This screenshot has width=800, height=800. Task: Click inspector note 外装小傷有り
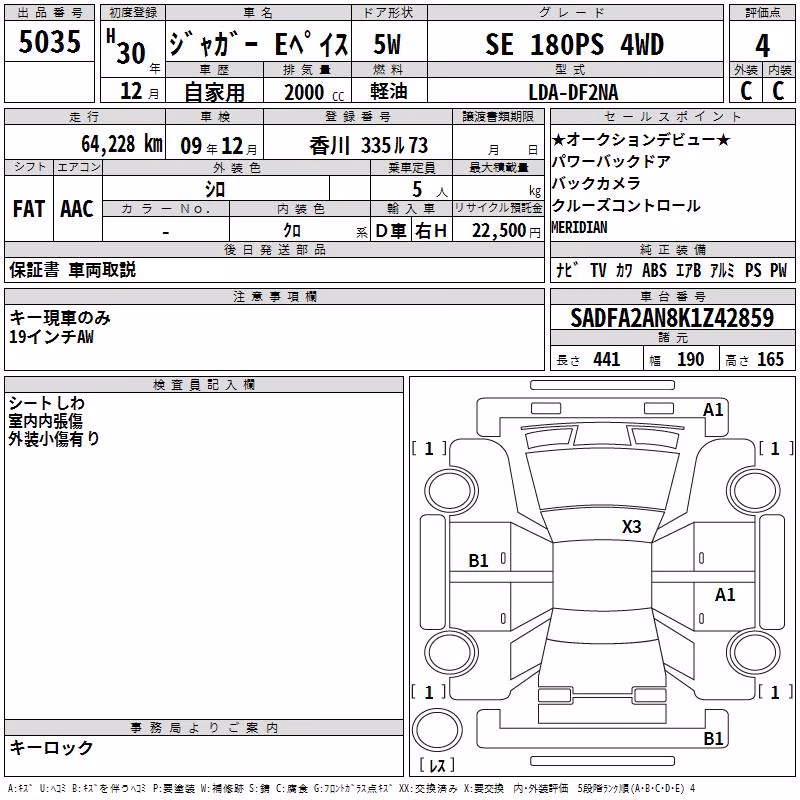(x=54, y=439)
